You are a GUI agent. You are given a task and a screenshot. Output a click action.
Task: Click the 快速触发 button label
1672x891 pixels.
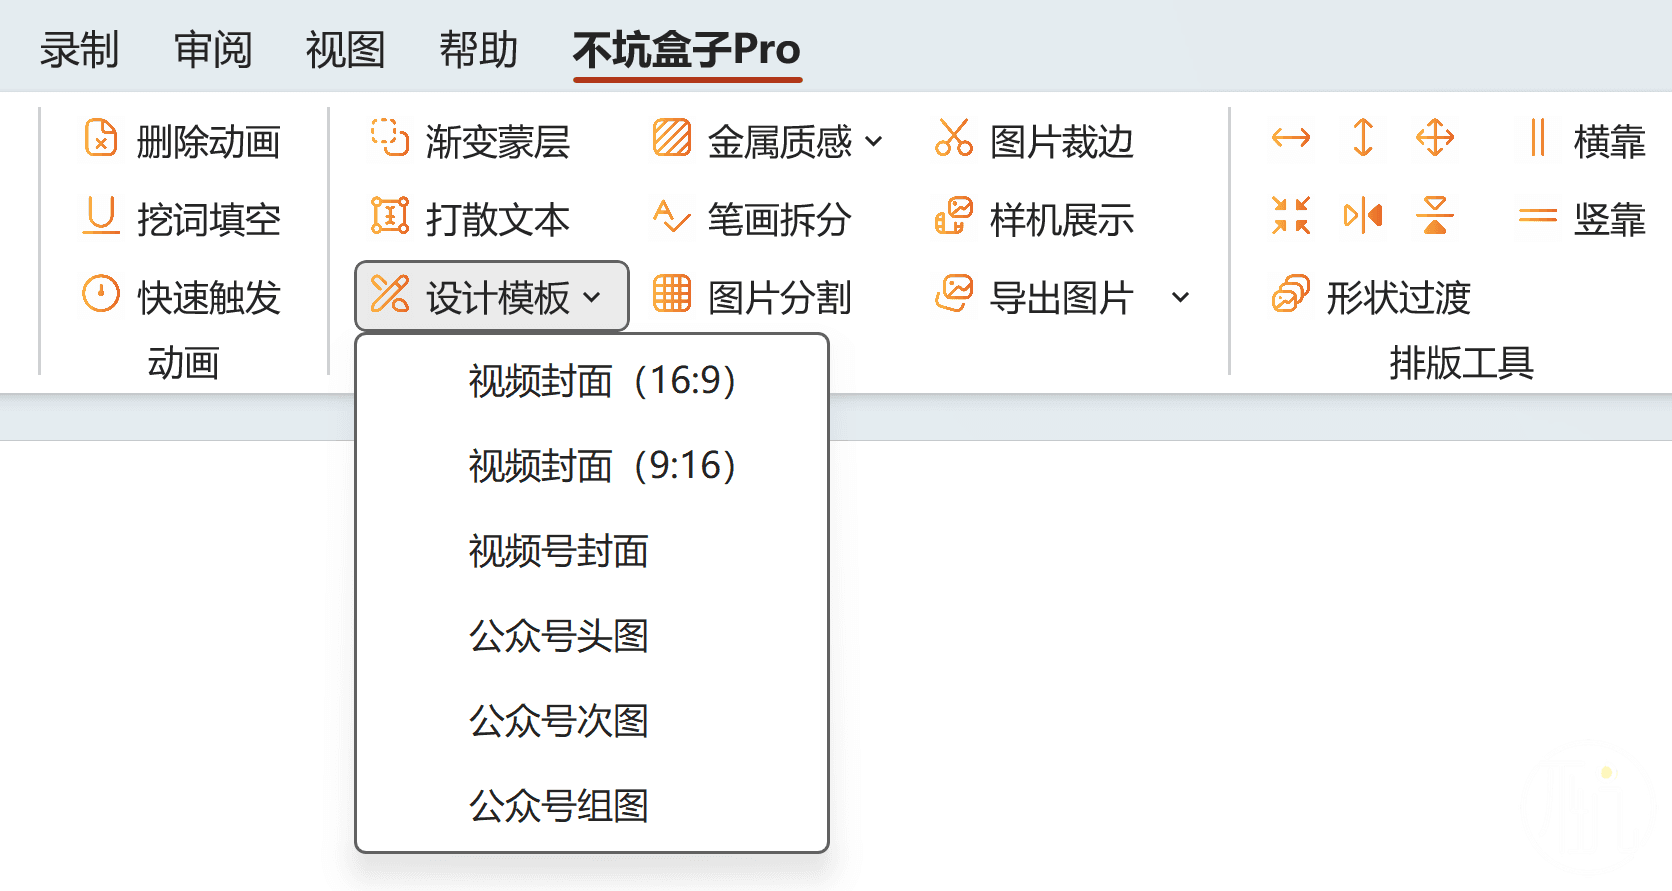point(209,297)
